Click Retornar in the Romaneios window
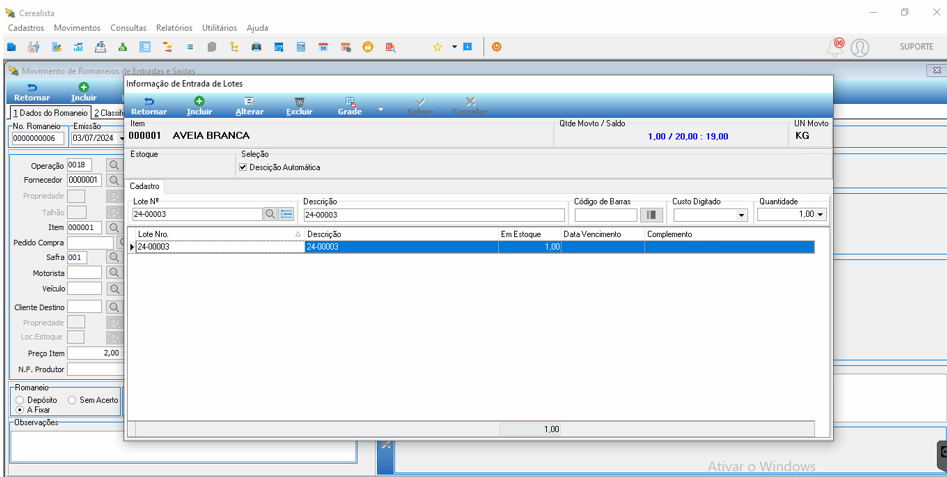 pos(32,92)
